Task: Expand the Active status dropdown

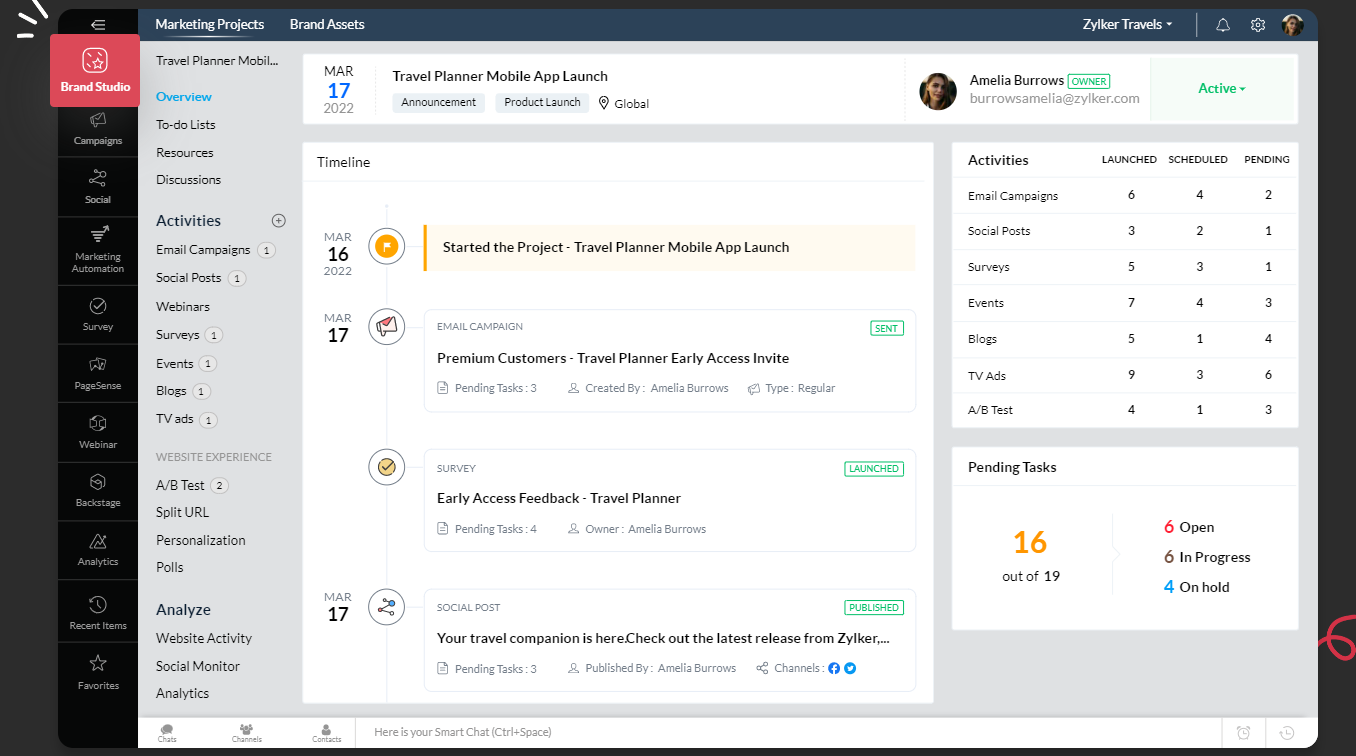Action: (x=1222, y=89)
